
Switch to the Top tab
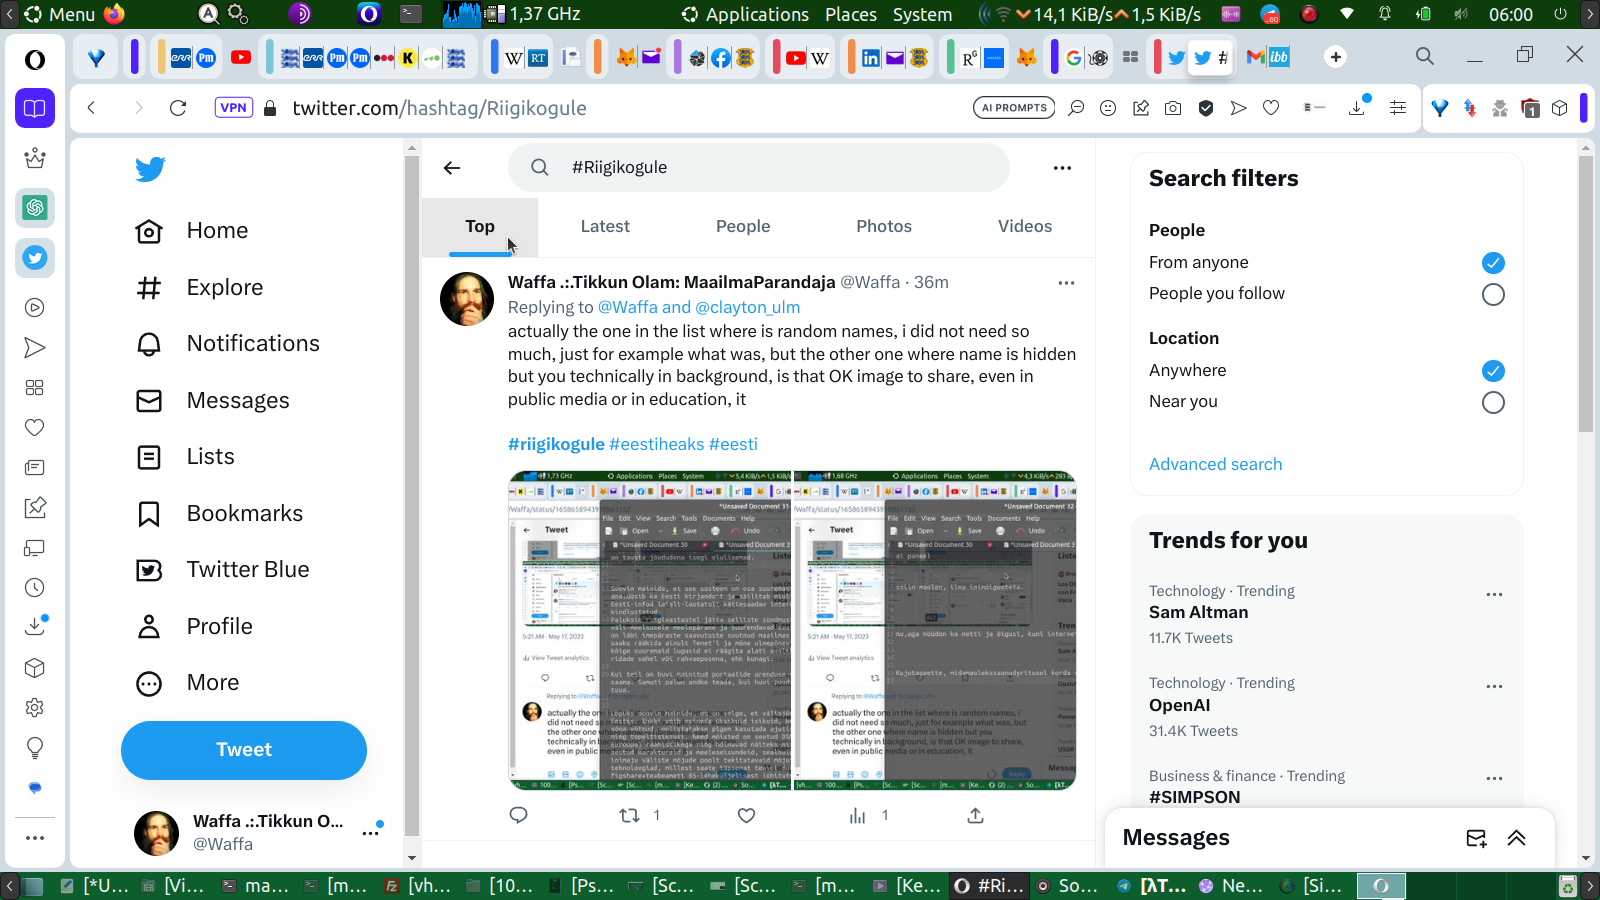click(x=480, y=227)
